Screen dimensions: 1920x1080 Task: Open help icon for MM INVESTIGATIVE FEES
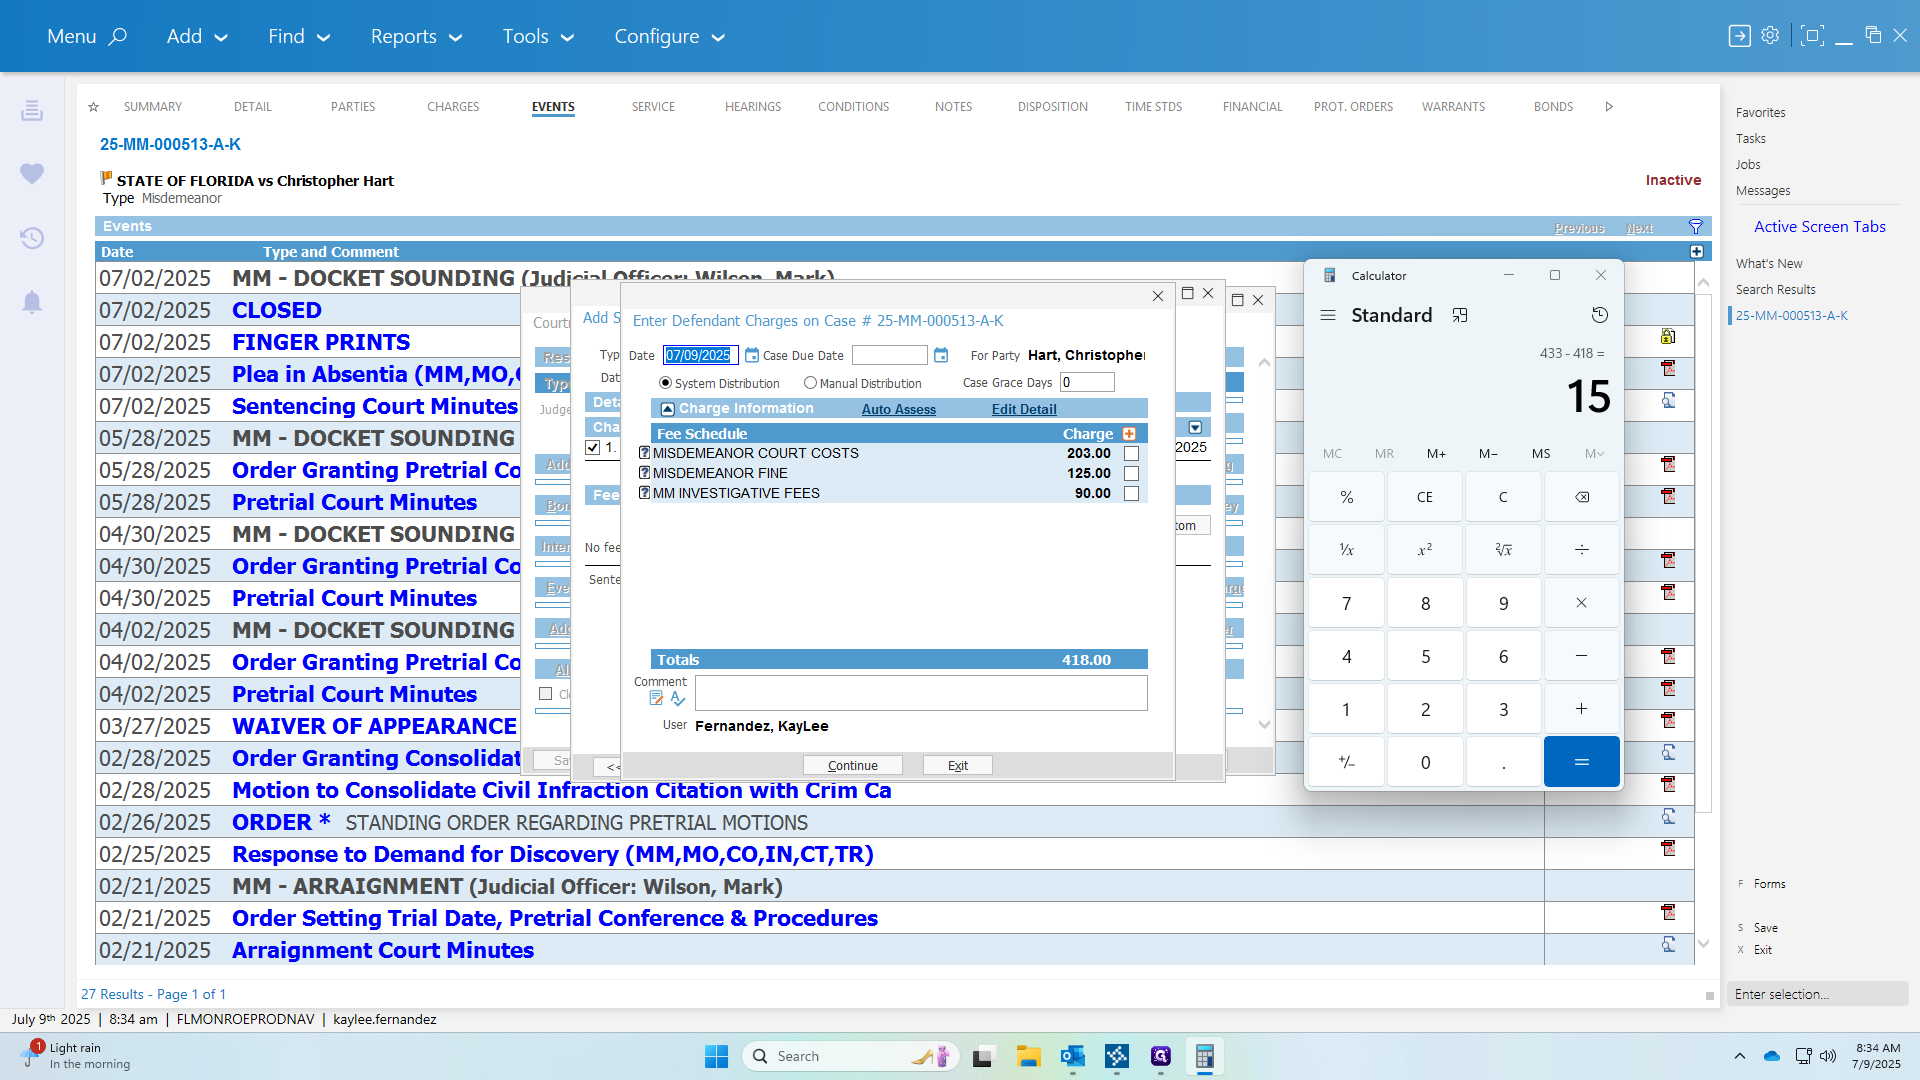[644, 493]
